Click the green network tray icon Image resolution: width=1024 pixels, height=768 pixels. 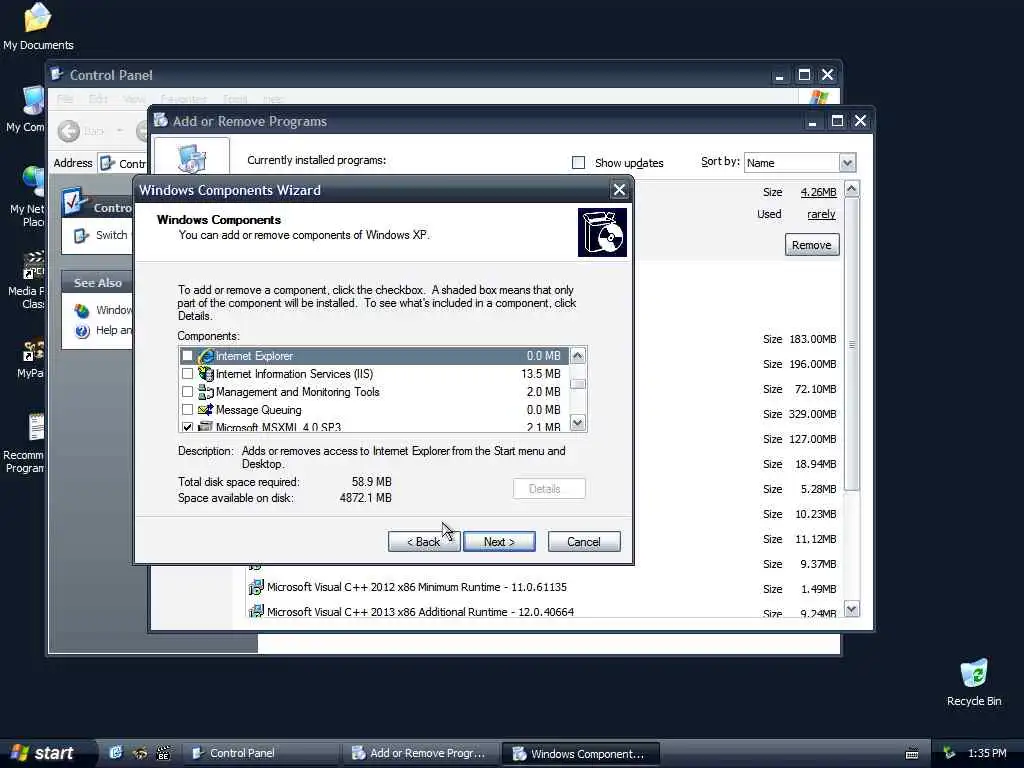(949, 753)
